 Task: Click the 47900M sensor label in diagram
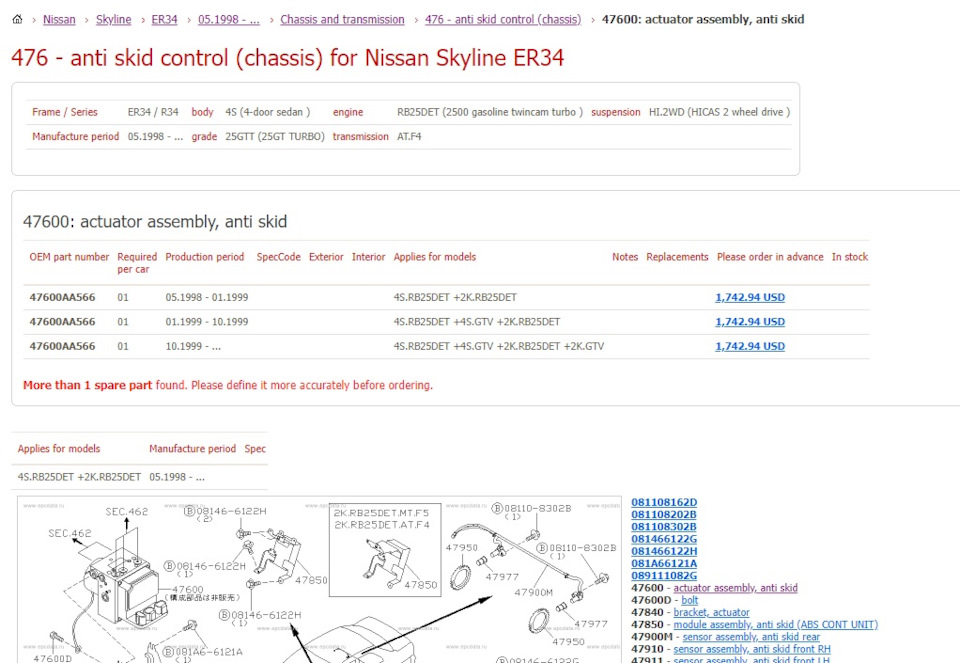coord(533,593)
